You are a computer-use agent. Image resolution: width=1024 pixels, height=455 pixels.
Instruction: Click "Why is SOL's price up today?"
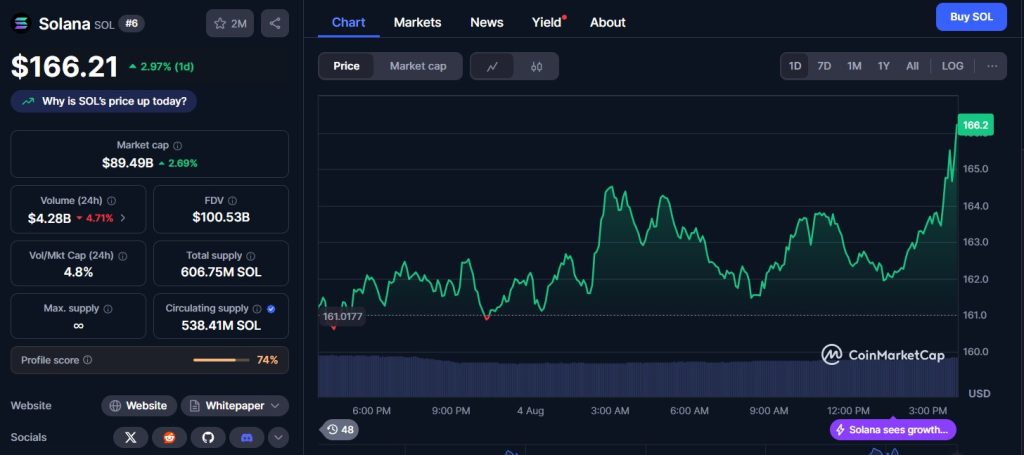[x=104, y=101]
